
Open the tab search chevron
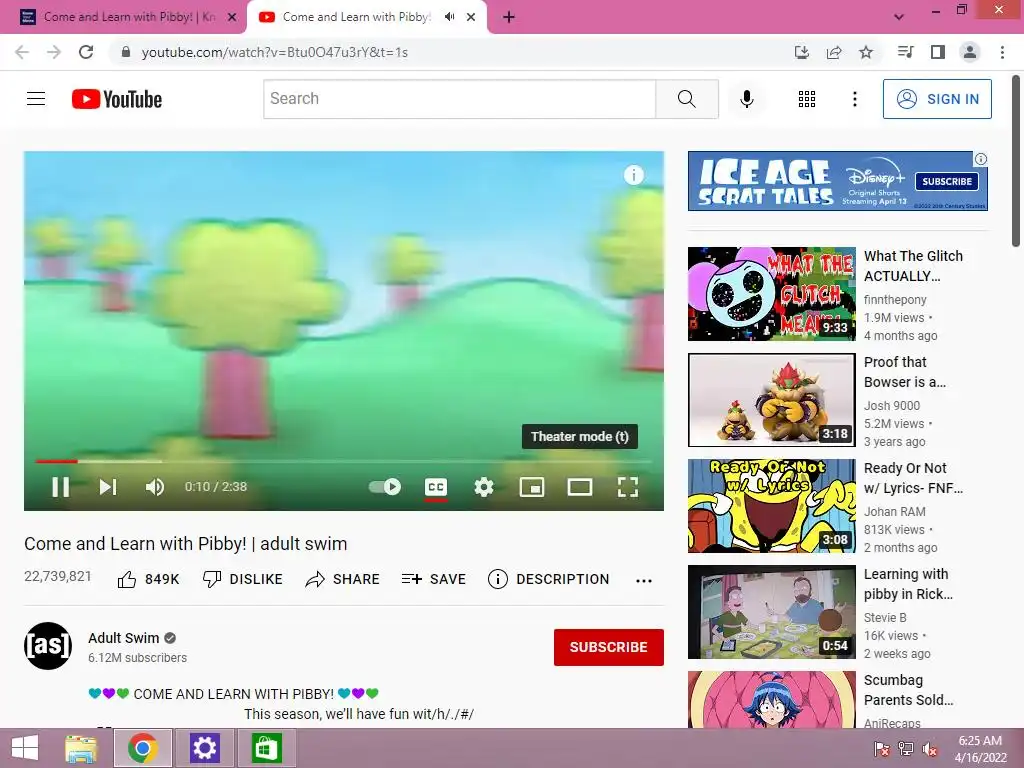[899, 17]
